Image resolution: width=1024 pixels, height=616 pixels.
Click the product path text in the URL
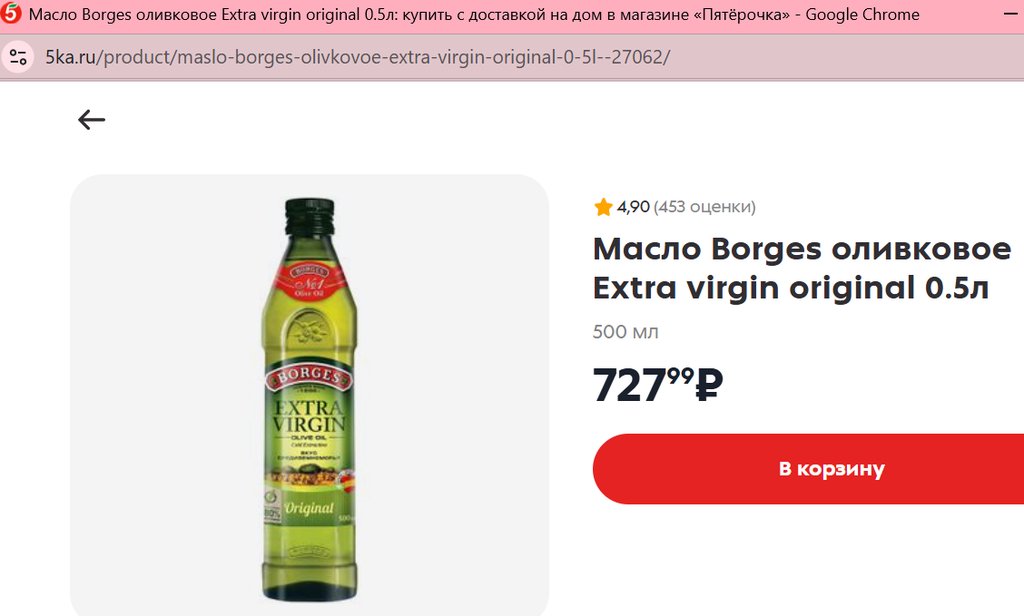pos(383,57)
